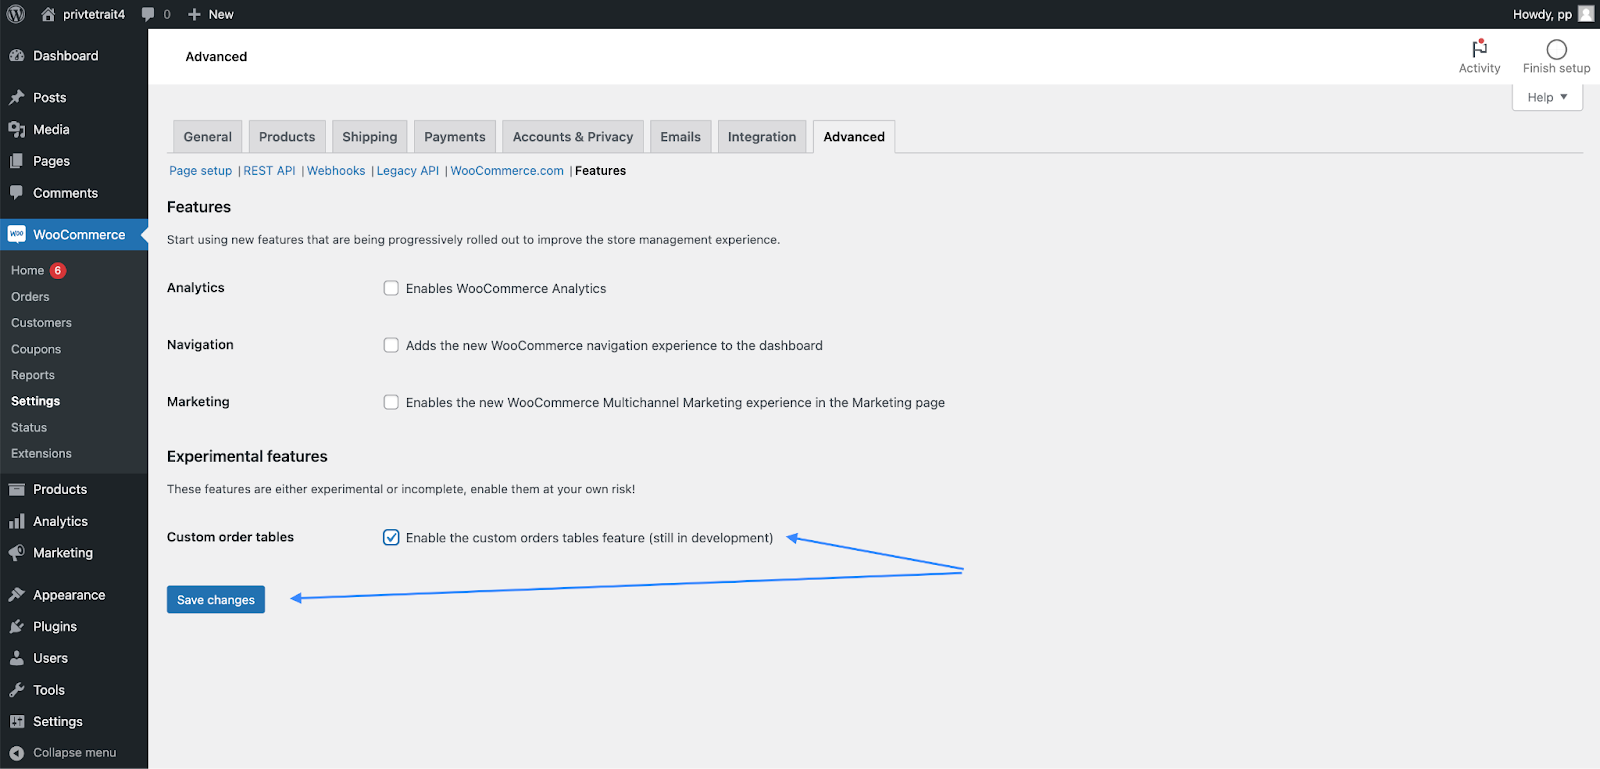
Task: Click the Appearance paintbrush icon
Action: [17, 595]
